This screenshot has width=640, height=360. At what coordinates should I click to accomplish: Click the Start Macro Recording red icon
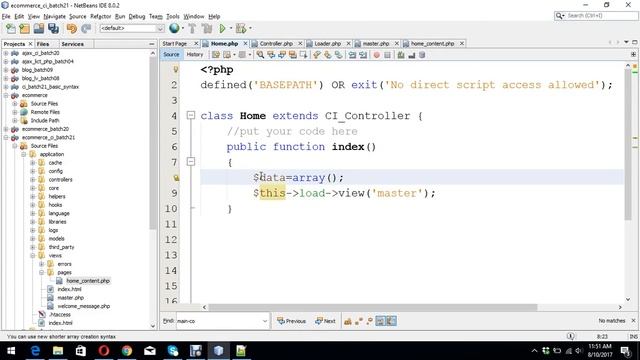(376, 55)
